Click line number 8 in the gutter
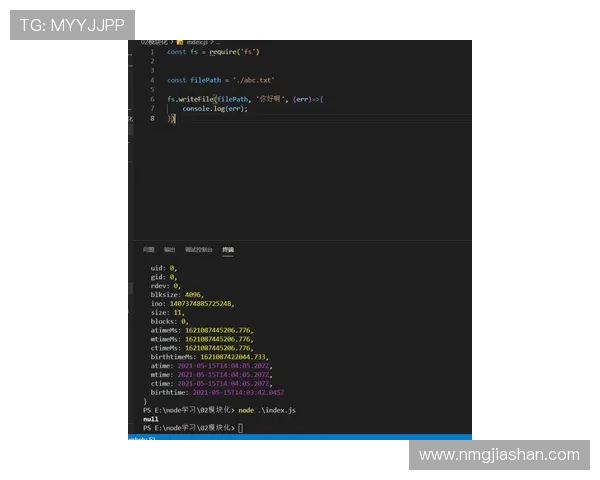 (151, 118)
